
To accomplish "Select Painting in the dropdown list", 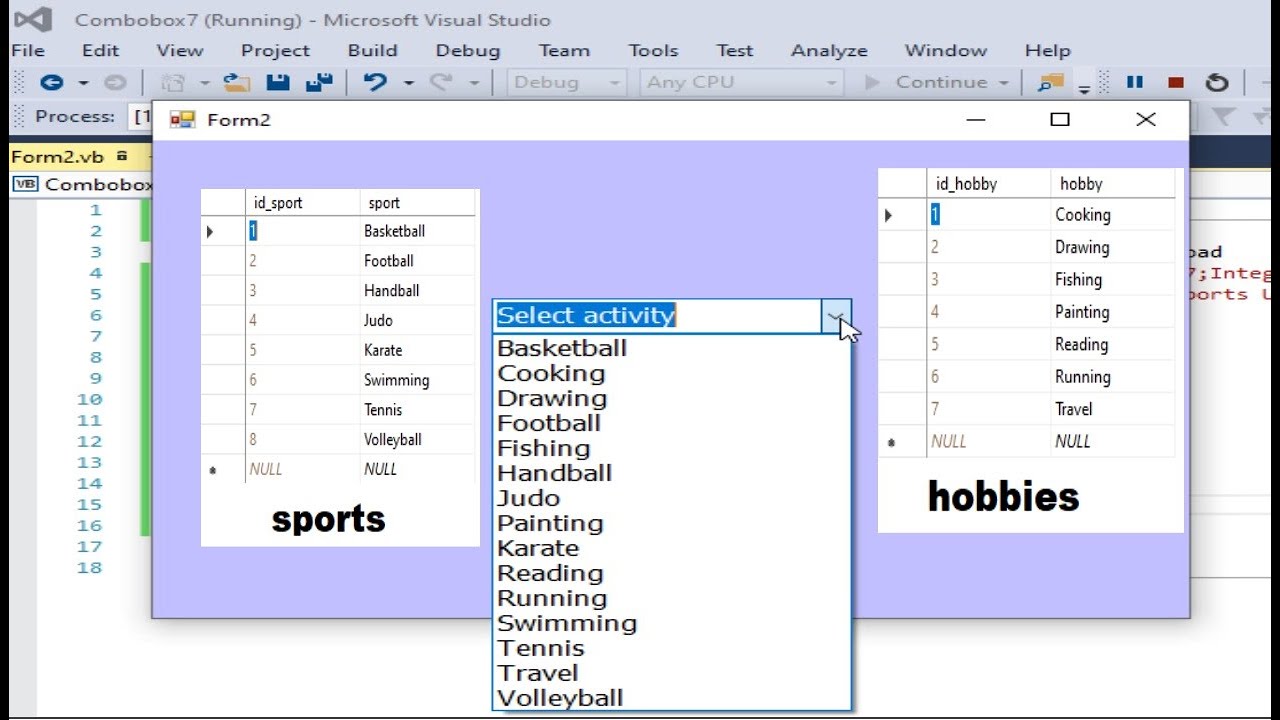I will click(672, 523).
